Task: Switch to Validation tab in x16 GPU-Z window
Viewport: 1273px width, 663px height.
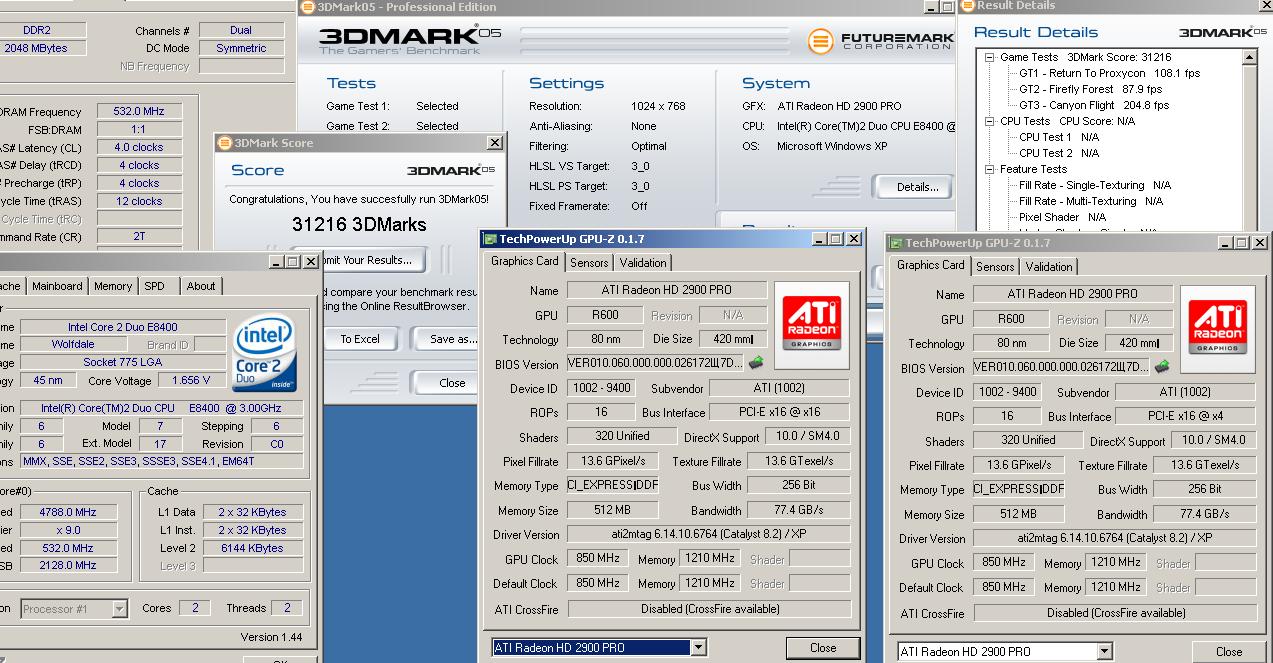Action: pos(643,262)
